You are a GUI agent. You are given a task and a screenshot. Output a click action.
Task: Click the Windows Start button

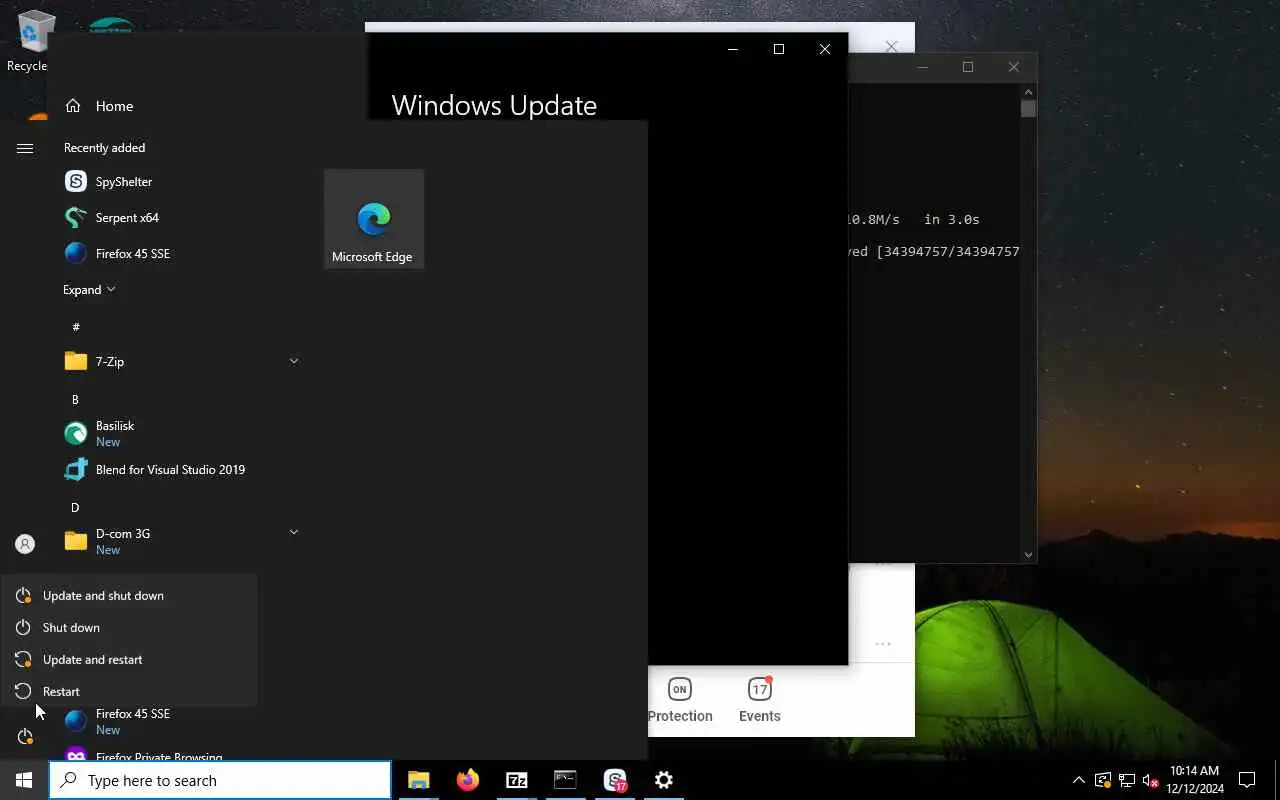click(x=24, y=780)
